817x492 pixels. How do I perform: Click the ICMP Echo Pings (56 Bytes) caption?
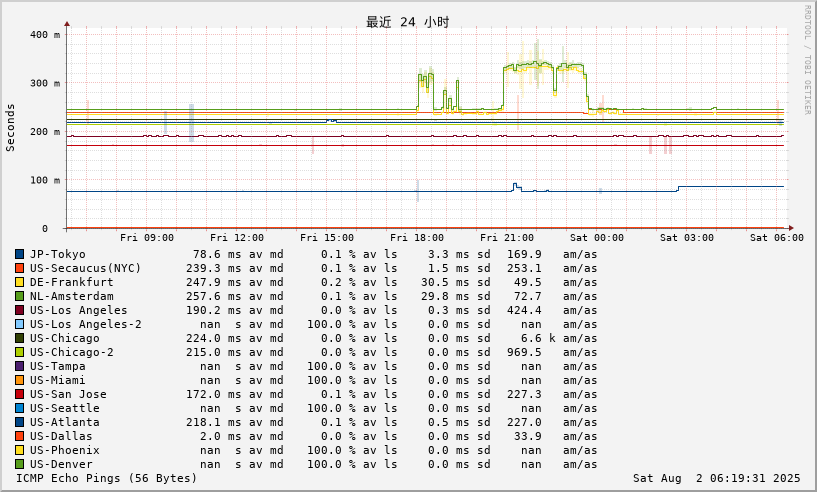(107, 478)
